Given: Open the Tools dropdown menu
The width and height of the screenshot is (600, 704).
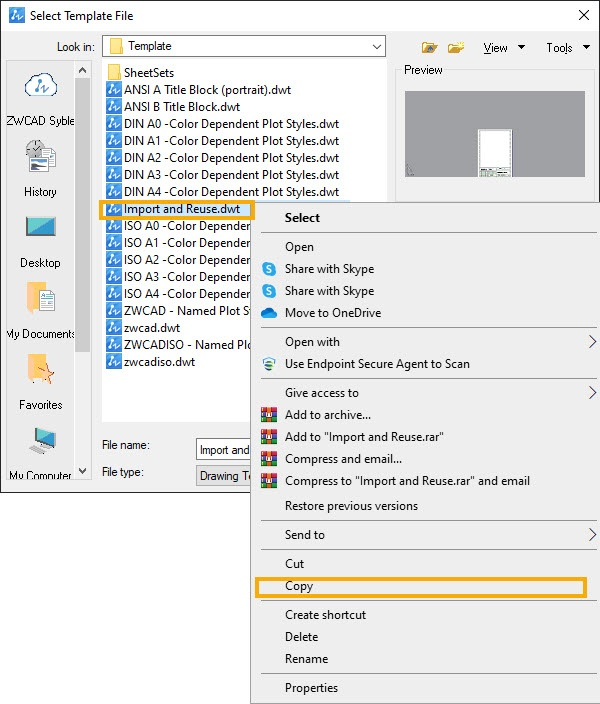Looking at the screenshot, I should [568, 48].
